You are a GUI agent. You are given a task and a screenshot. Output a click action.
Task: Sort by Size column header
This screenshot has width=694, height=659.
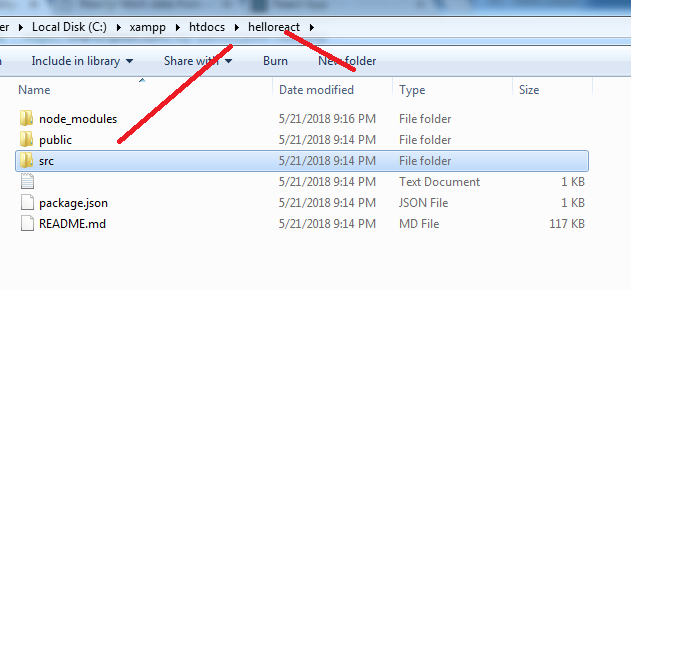[x=529, y=90]
